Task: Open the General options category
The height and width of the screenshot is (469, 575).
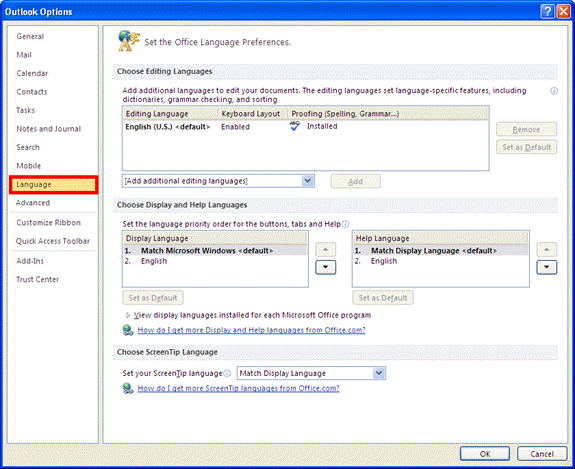Action: (x=30, y=36)
